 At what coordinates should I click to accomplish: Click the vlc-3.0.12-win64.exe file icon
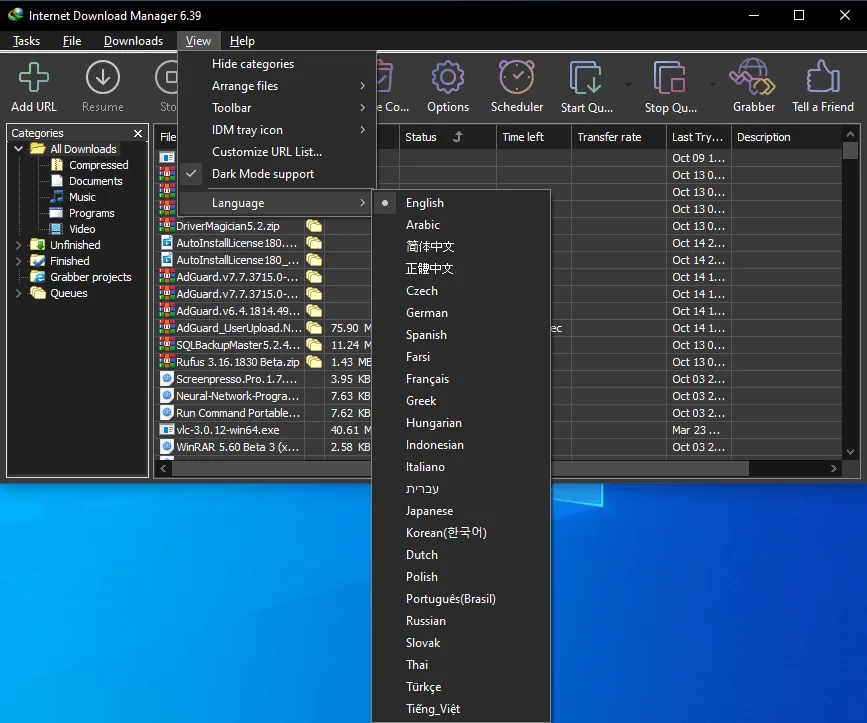pyautogui.click(x=167, y=430)
